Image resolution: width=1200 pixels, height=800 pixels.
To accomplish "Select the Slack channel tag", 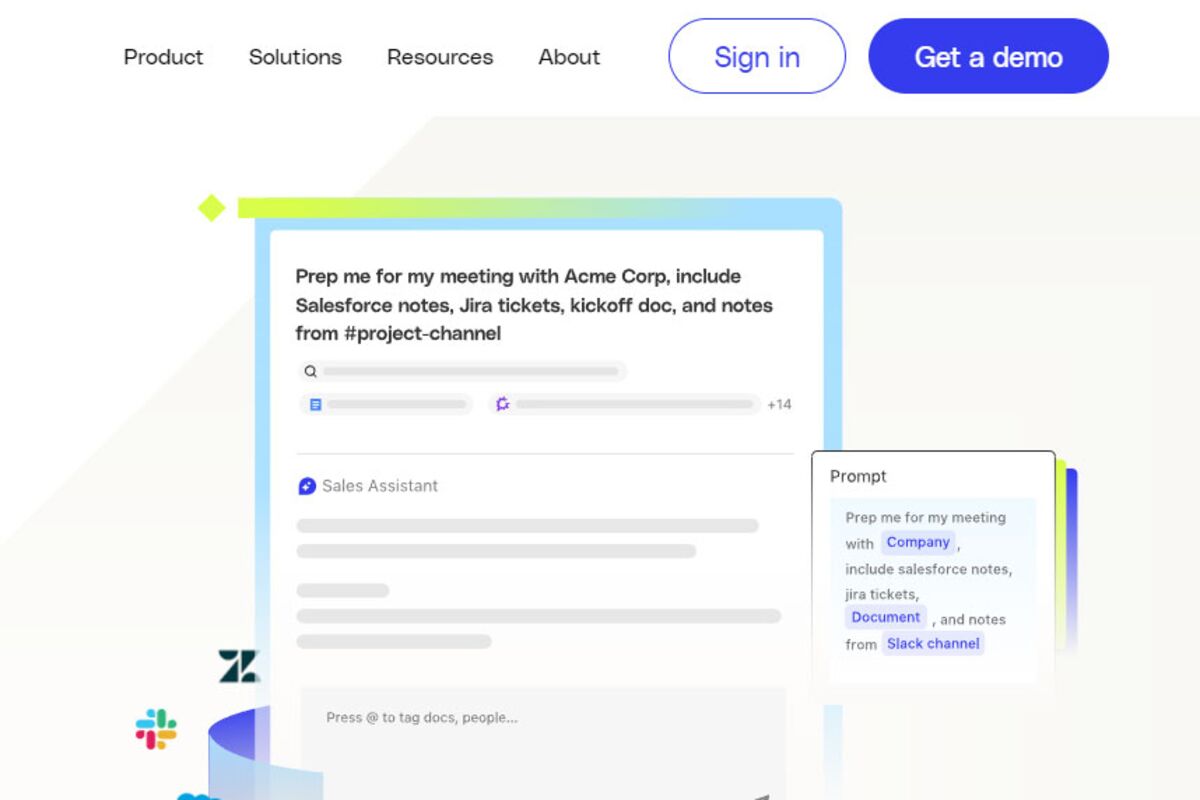I will (933, 644).
